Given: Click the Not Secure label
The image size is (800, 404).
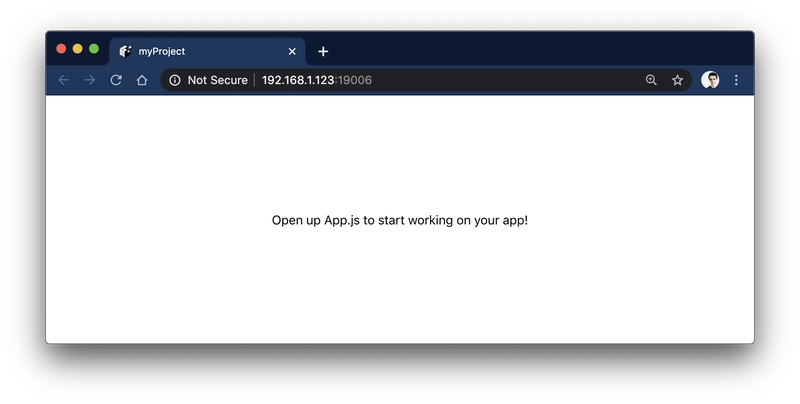Looking at the screenshot, I should [217, 80].
